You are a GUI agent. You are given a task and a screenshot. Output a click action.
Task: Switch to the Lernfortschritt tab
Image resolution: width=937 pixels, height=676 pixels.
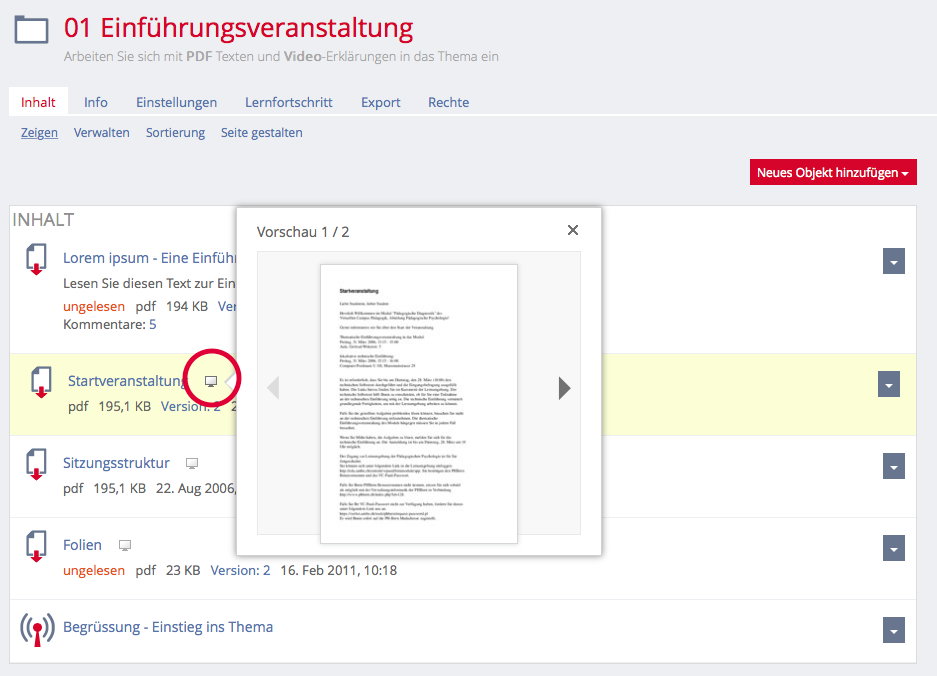pos(288,102)
